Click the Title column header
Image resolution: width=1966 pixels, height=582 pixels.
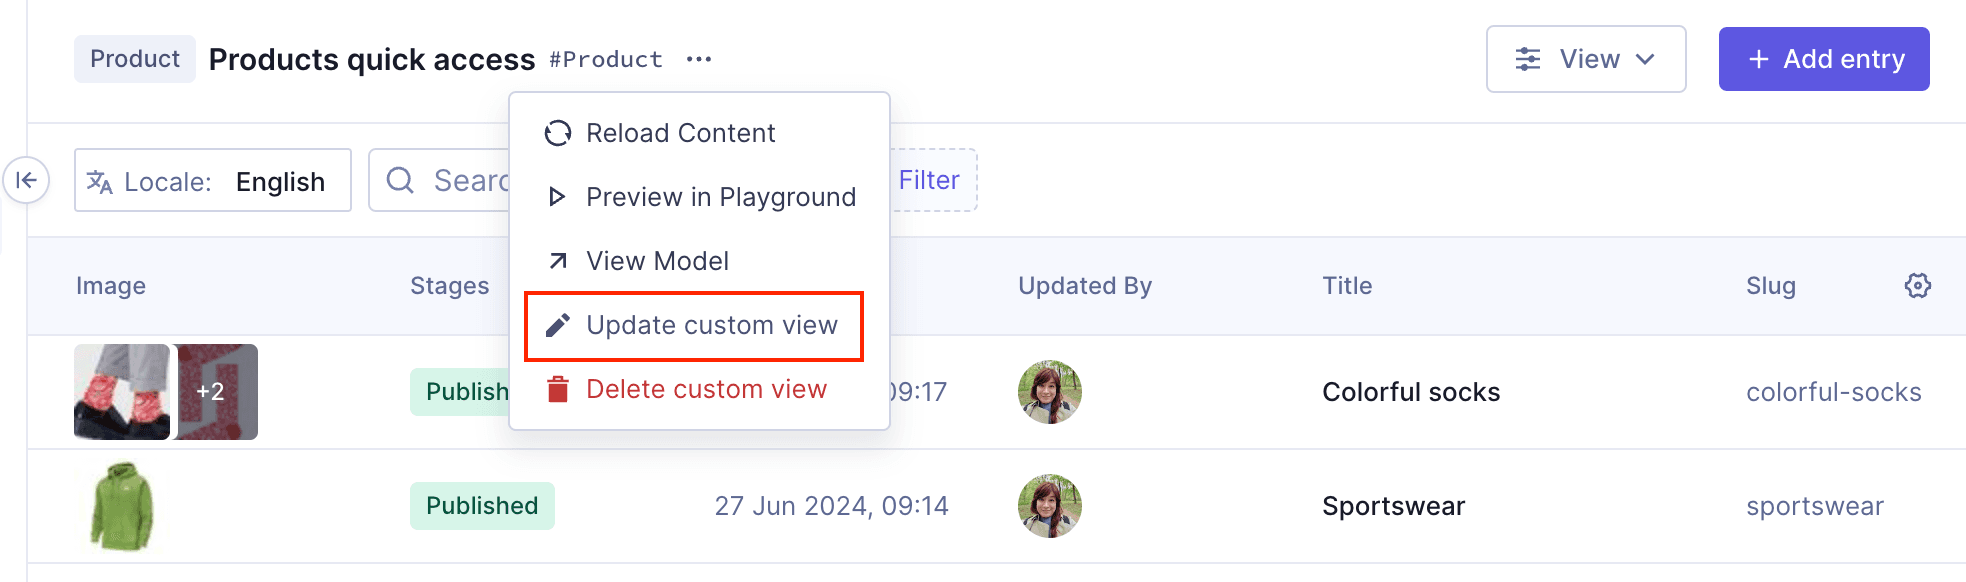click(x=1347, y=286)
